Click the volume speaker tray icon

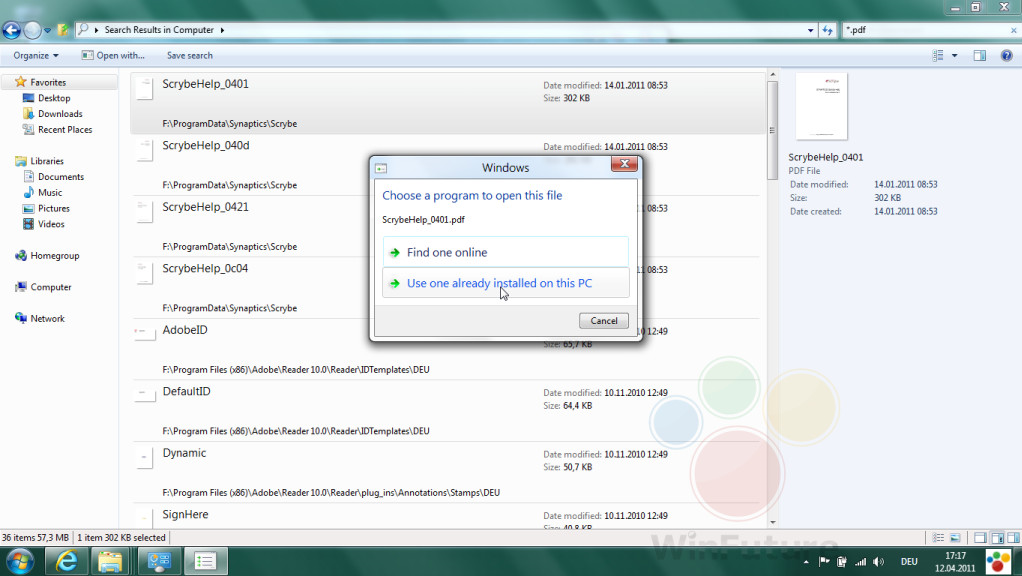(x=879, y=562)
